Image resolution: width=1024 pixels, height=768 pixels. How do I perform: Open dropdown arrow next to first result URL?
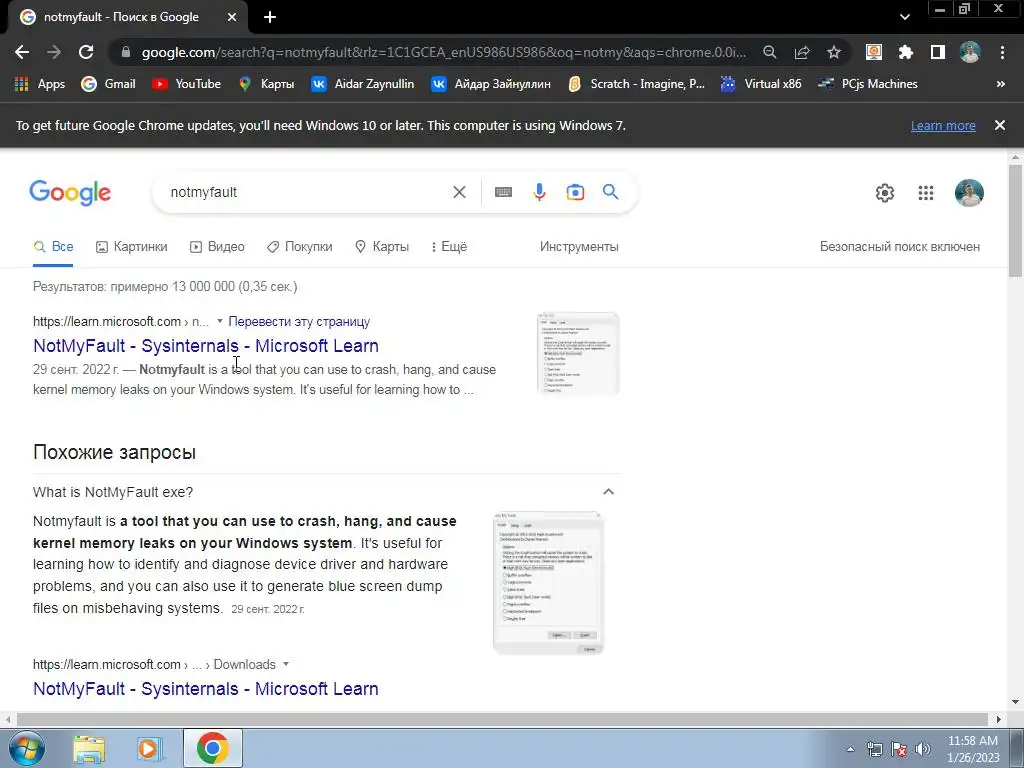219,321
